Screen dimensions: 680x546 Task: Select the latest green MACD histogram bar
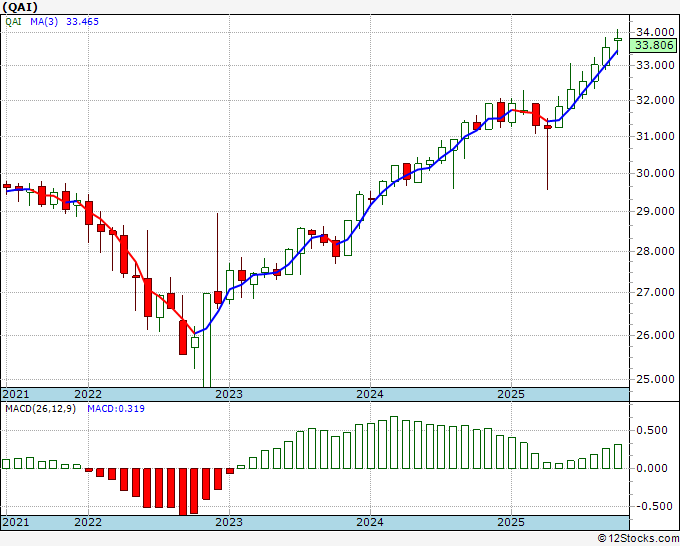[618, 457]
